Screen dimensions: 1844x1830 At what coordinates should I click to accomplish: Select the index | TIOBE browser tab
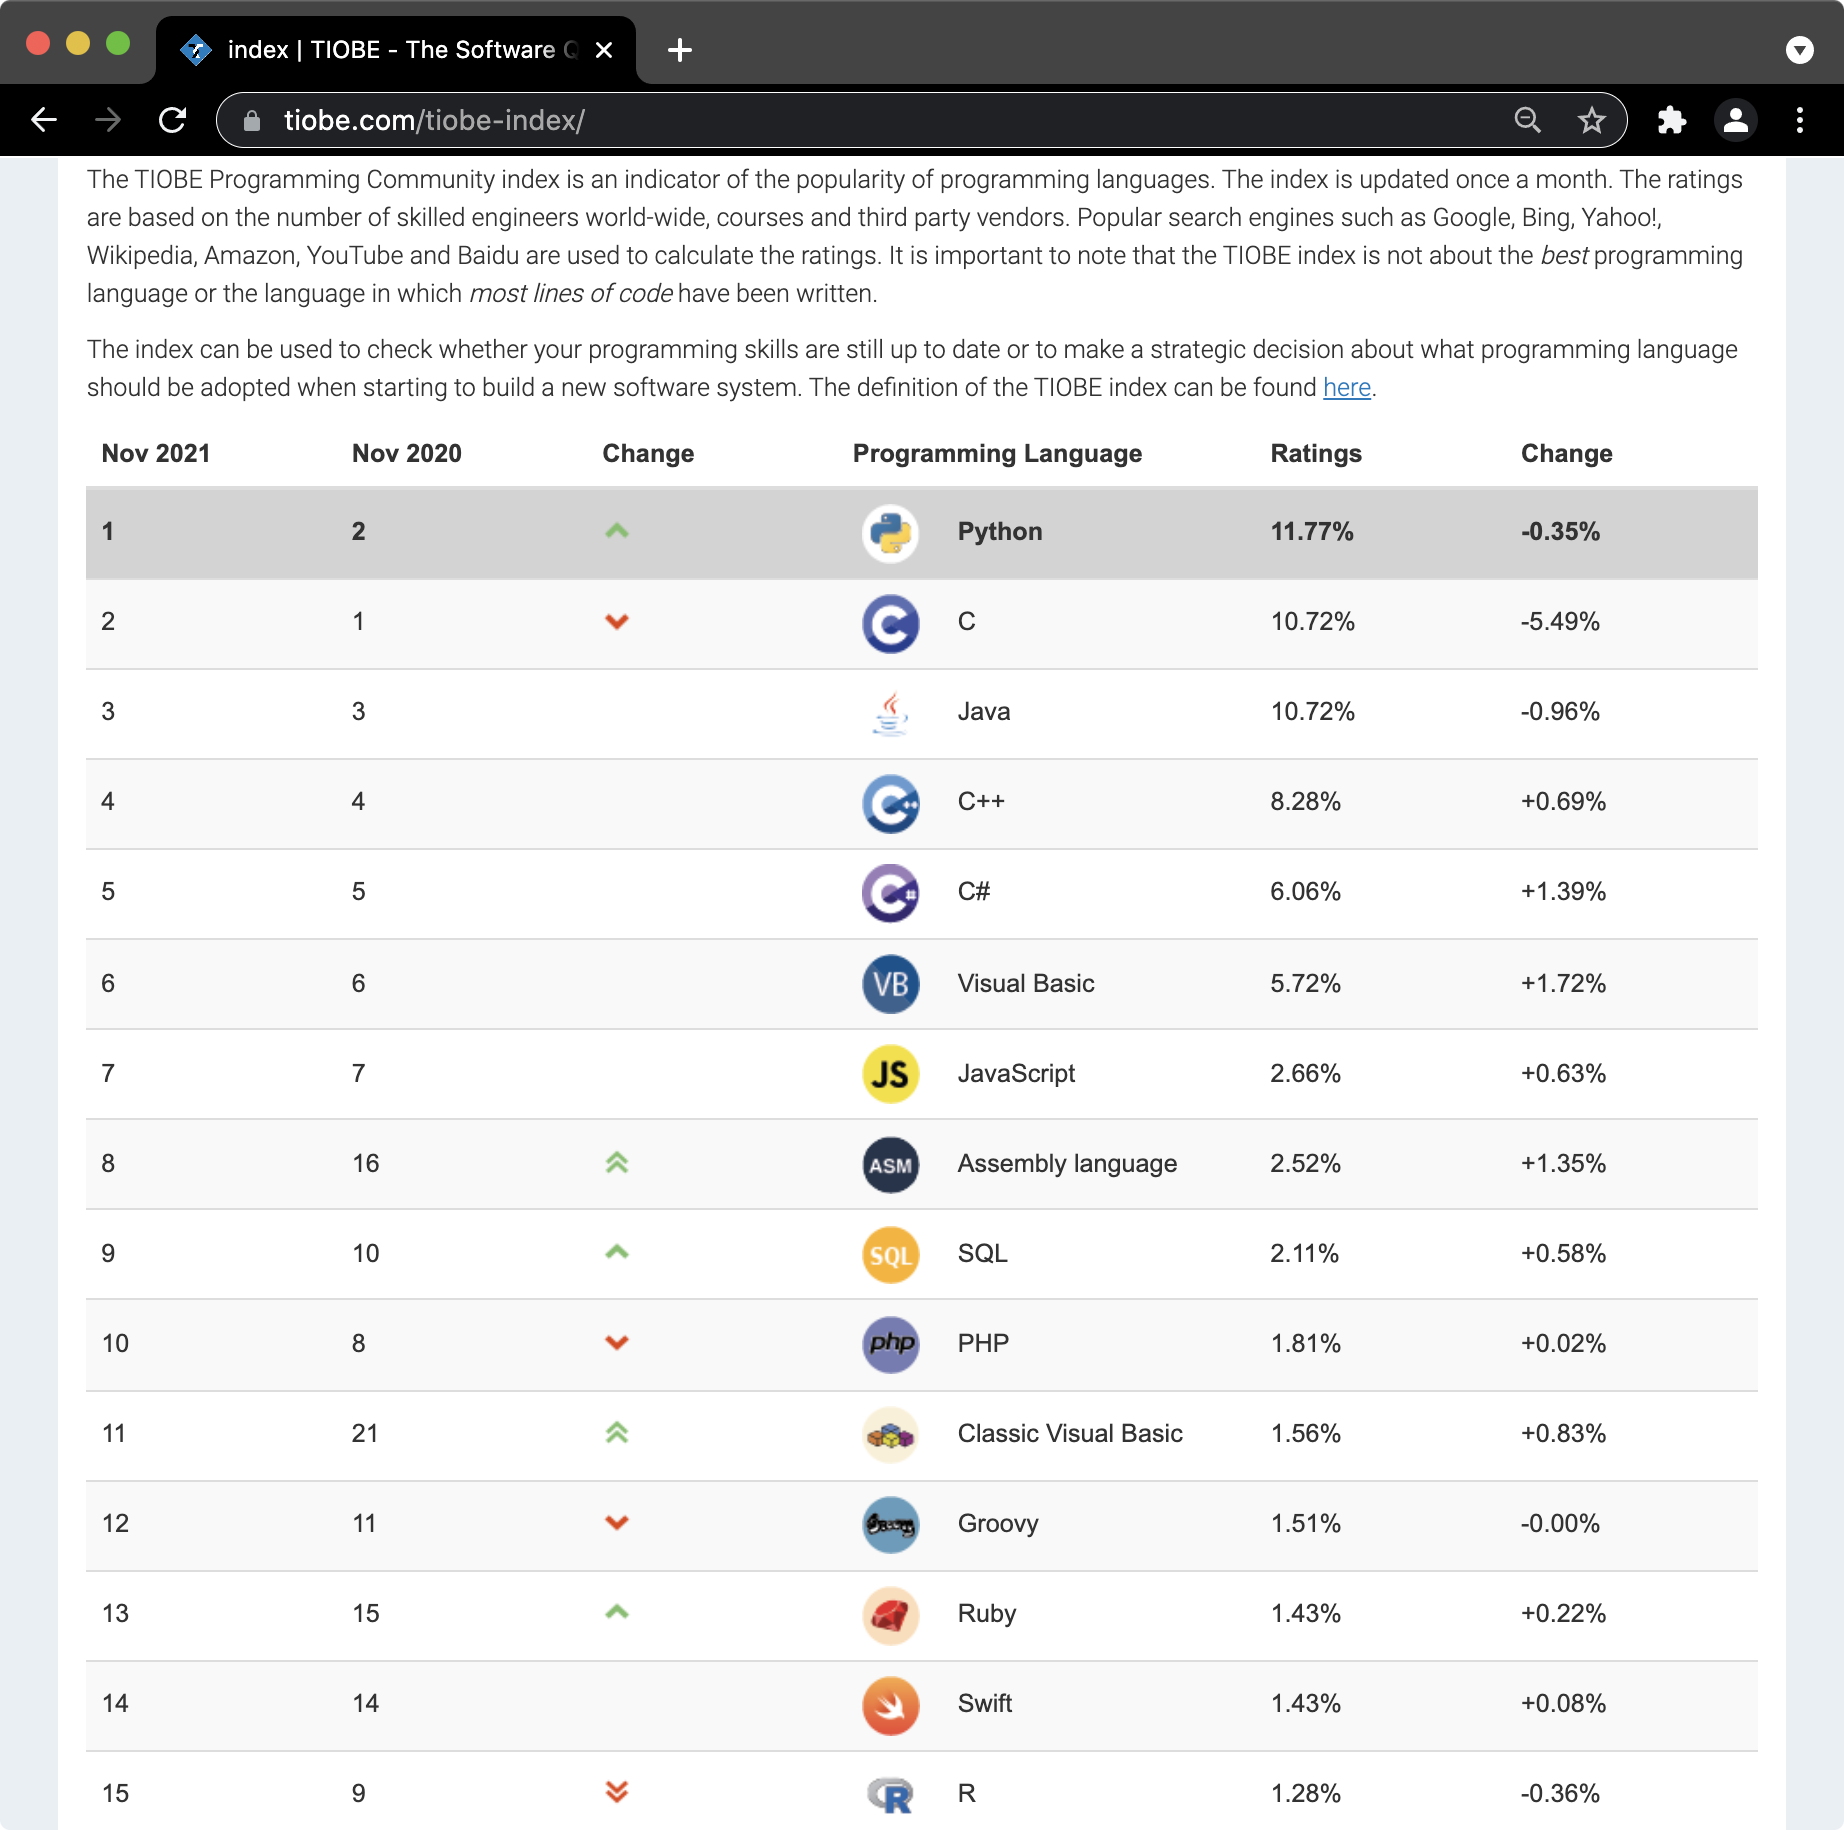pyautogui.click(x=396, y=50)
